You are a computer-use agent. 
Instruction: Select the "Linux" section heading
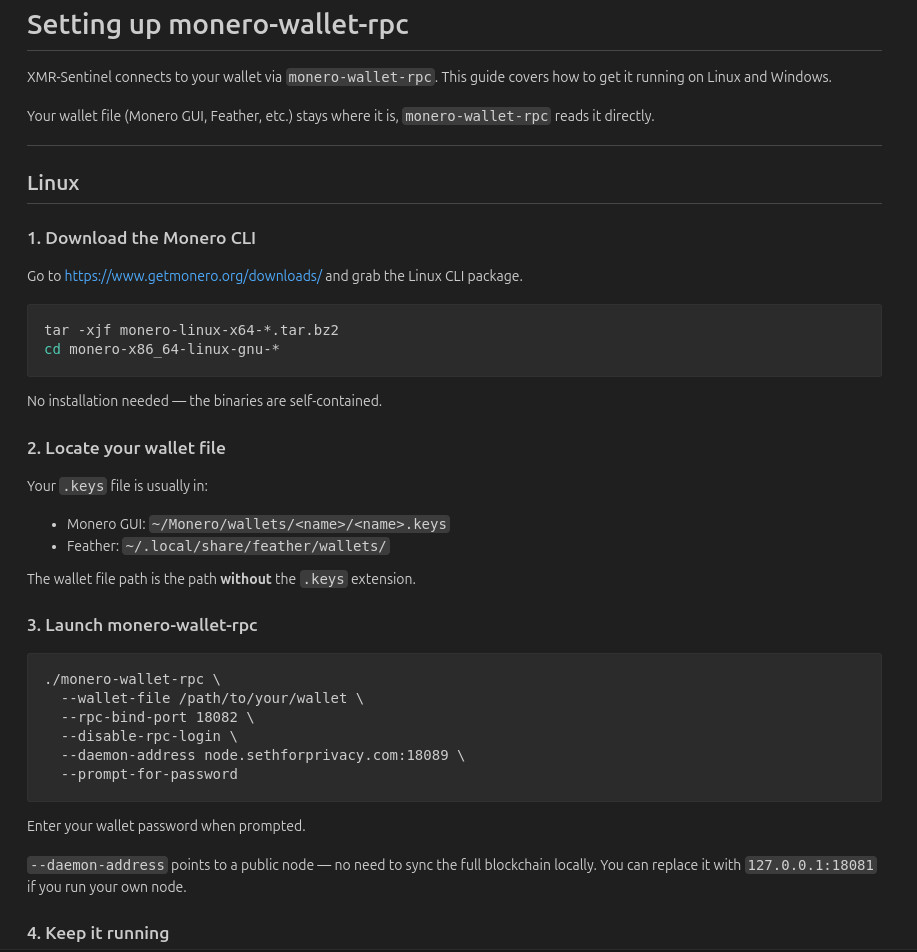(x=53, y=183)
